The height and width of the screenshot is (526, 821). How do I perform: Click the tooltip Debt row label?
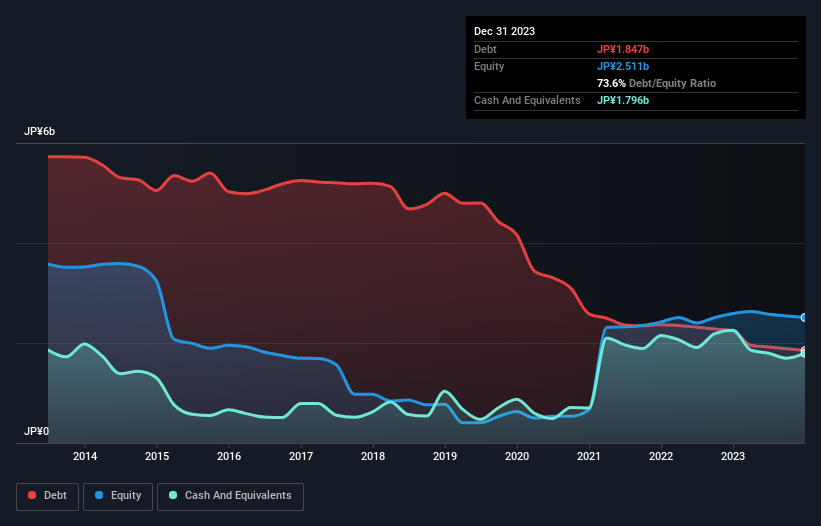click(x=485, y=49)
